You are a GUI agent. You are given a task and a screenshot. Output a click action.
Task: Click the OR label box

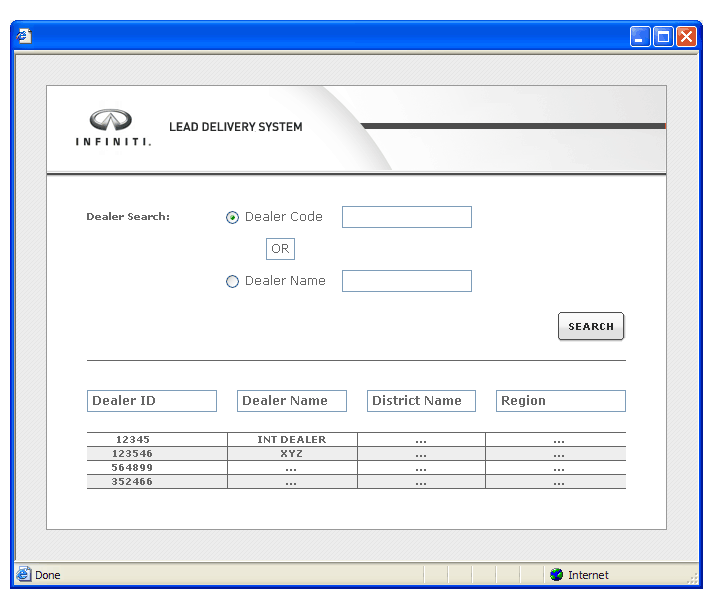(280, 249)
